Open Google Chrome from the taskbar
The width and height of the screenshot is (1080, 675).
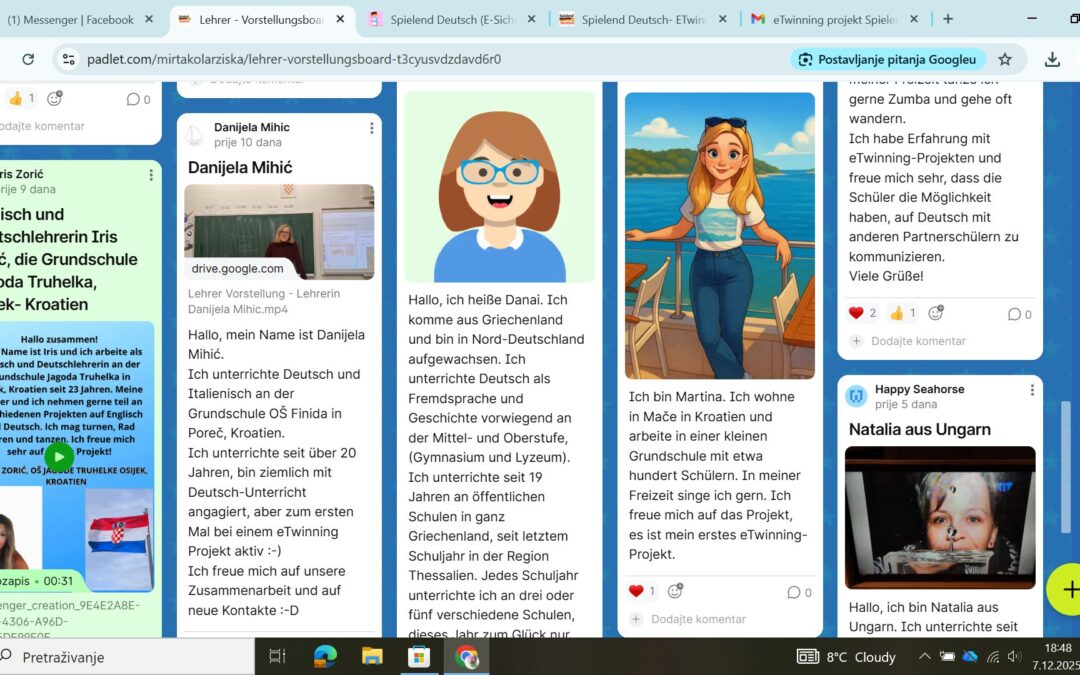coord(466,657)
